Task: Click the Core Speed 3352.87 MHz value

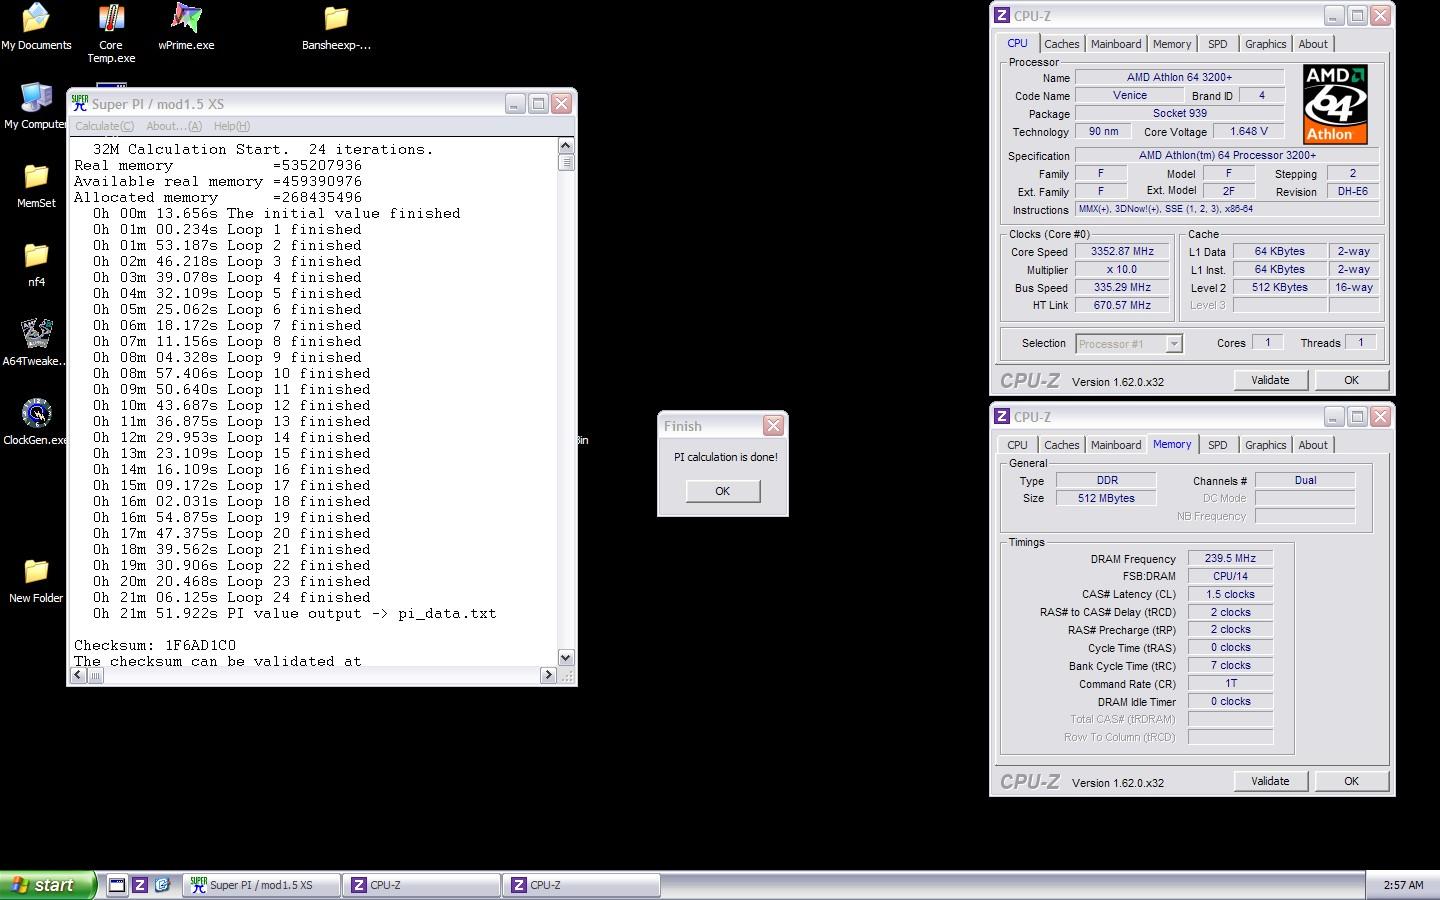Action: 1122,252
